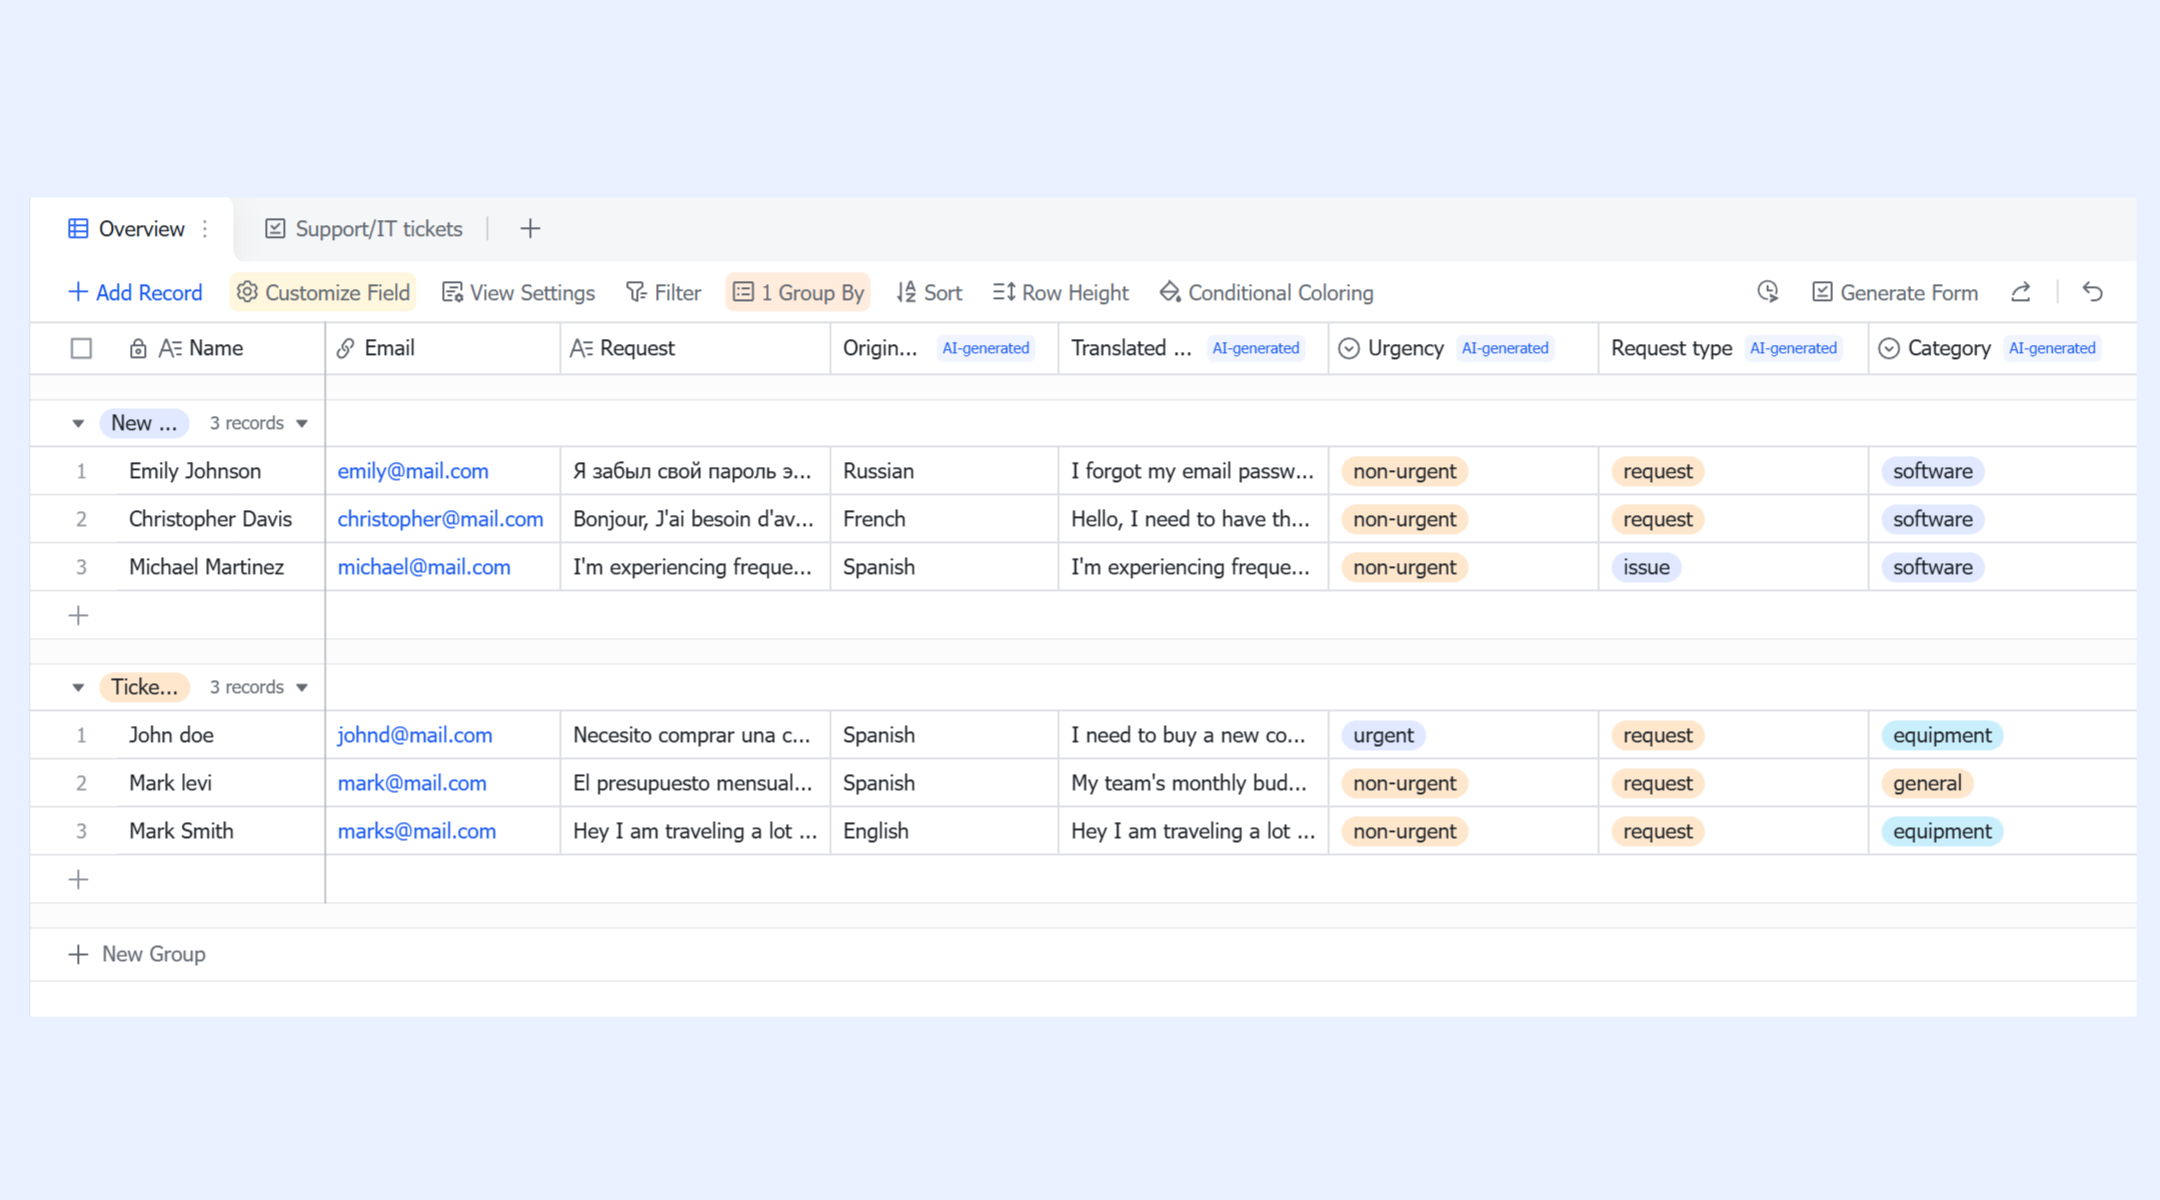
Task: Click Request cell starting 'Necesito comprar una'
Action: pos(695,735)
